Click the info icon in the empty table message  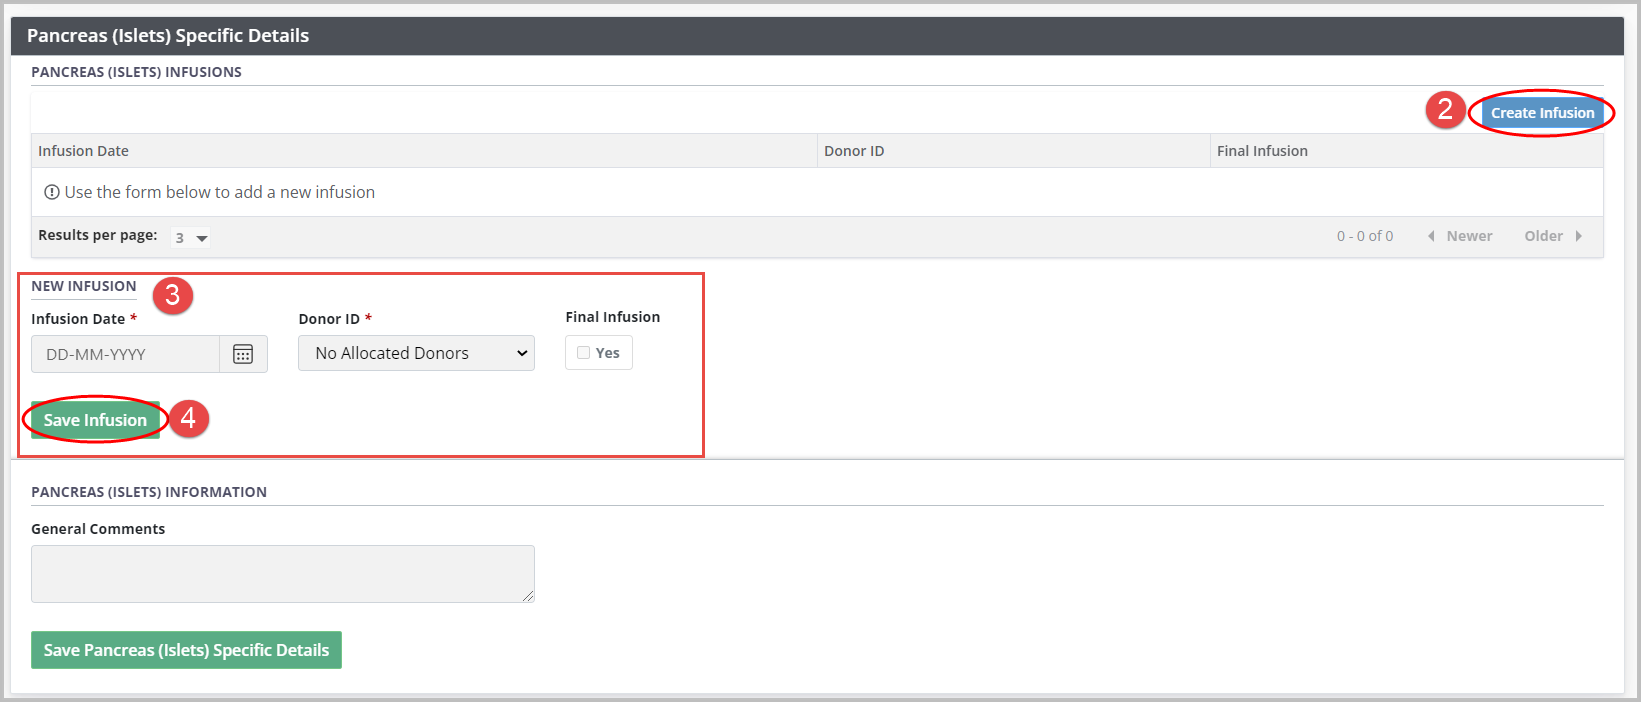tap(52, 192)
